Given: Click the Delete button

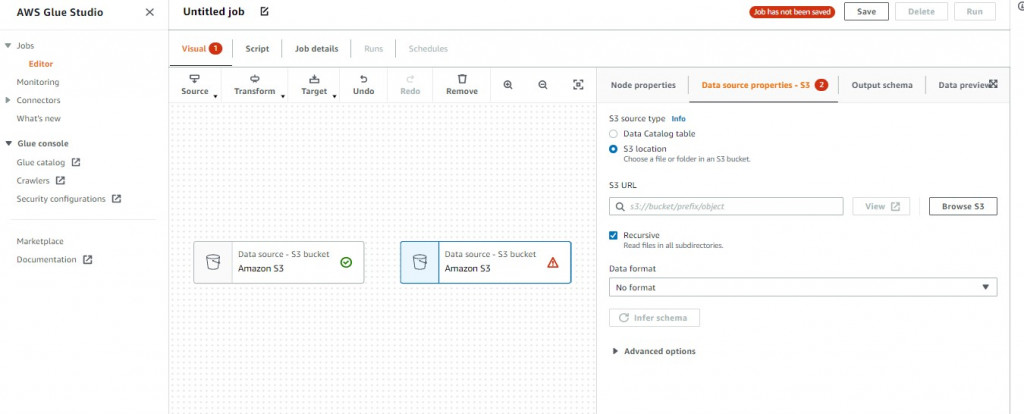Looking at the screenshot, I should [x=921, y=12].
